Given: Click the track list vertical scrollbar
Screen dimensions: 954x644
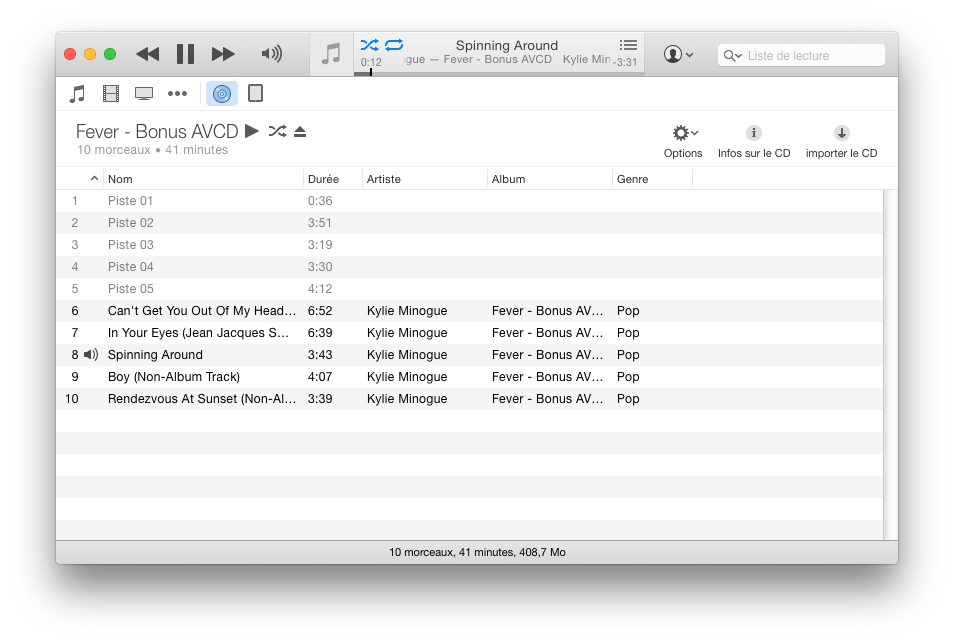Looking at the screenshot, I should coord(890,365).
